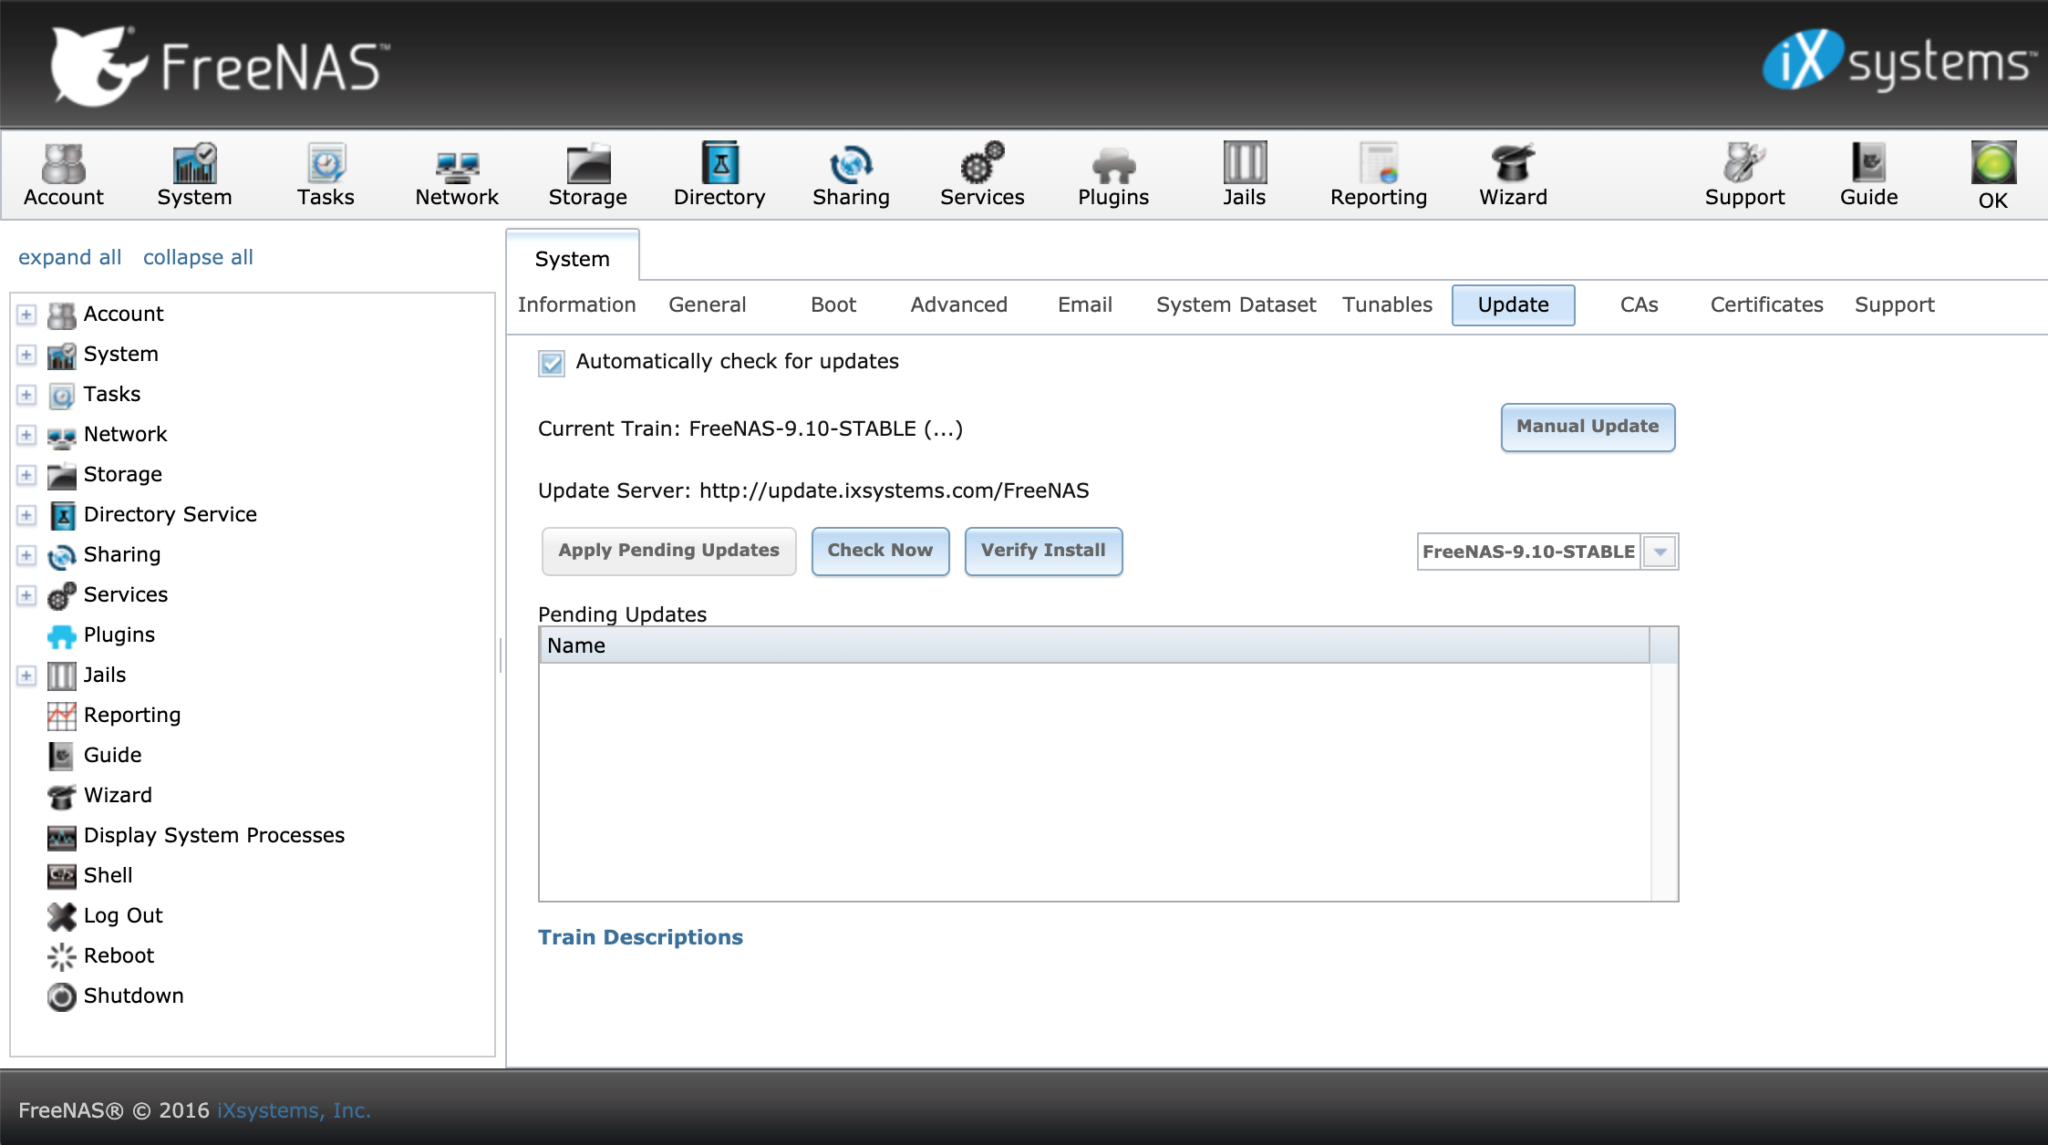This screenshot has height=1145, width=2048.
Task: Open the FreeNAS-9.10-STABLE train dropdown
Action: point(1660,551)
